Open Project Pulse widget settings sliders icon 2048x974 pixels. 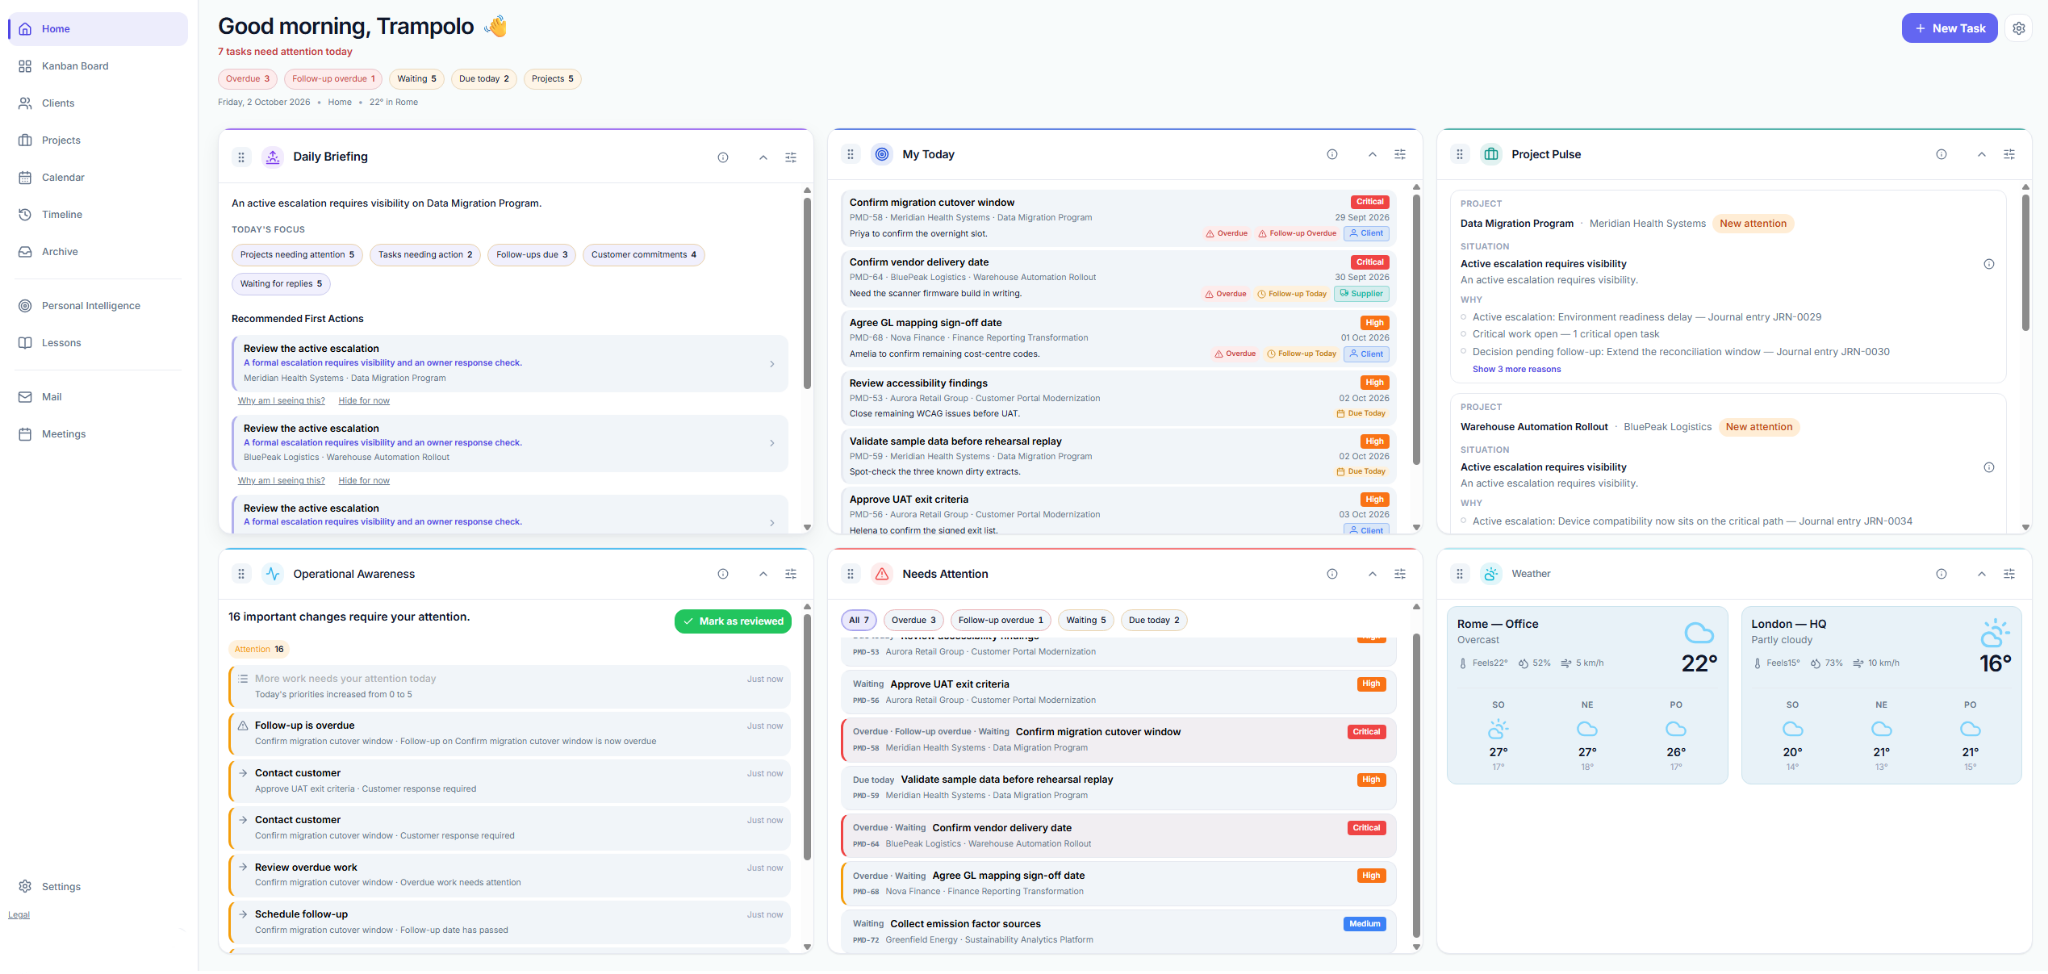click(2009, 155)
